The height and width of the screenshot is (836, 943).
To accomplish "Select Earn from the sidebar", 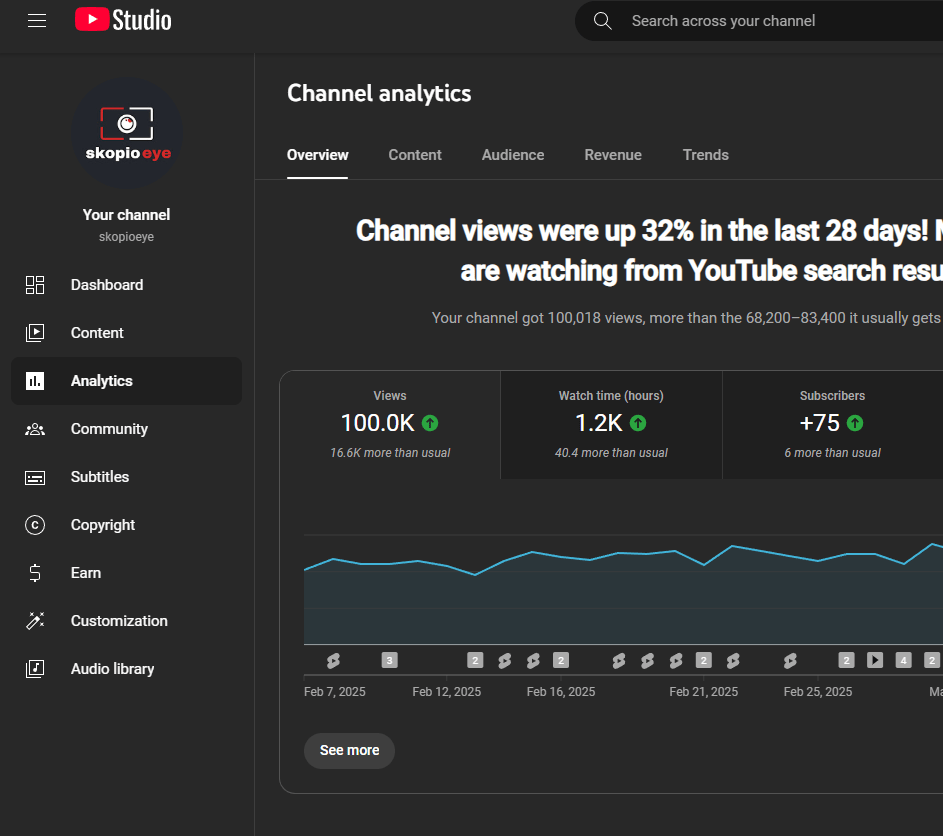I will click(85, 573).
